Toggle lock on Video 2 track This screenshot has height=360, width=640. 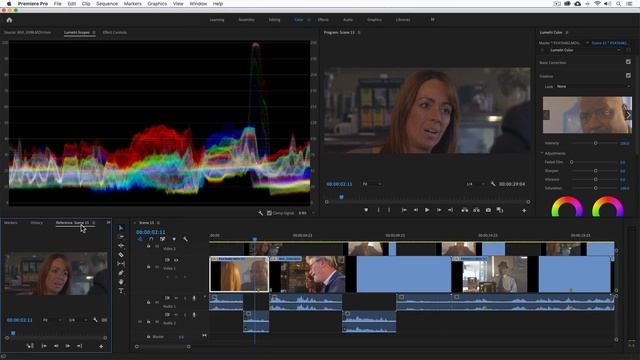tap(149, 247)
